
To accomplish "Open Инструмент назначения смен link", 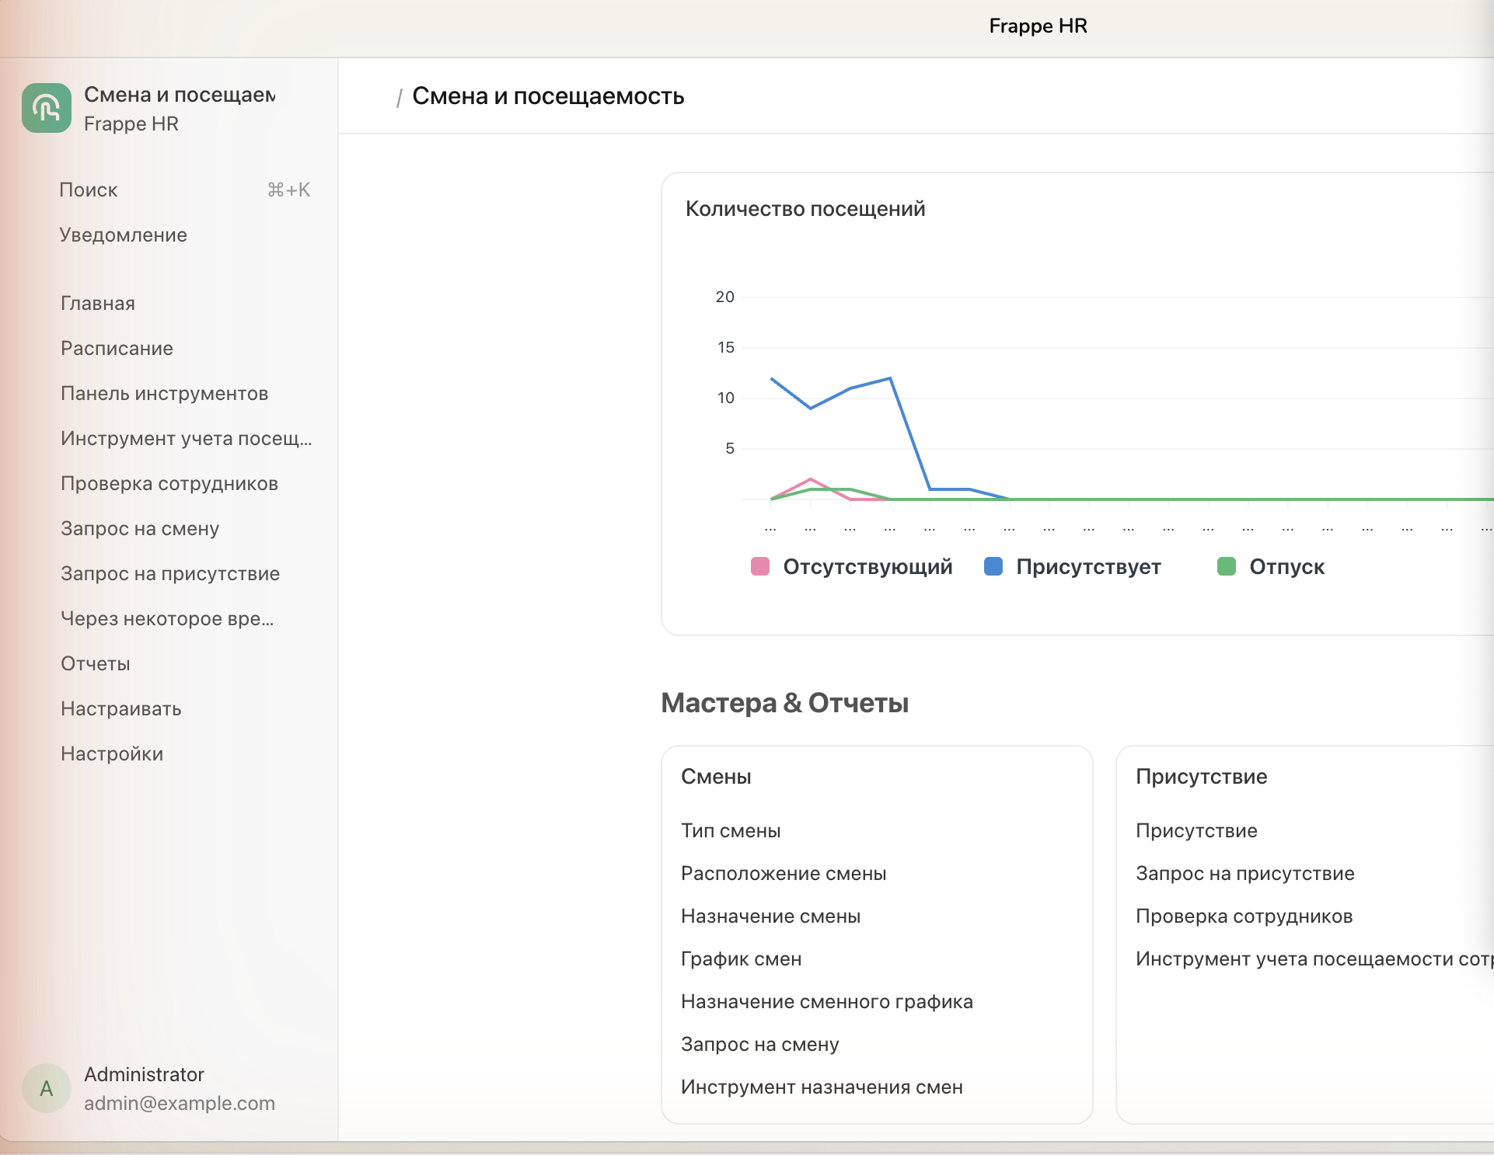I will pyautogui.click(x=822, y=1087).
